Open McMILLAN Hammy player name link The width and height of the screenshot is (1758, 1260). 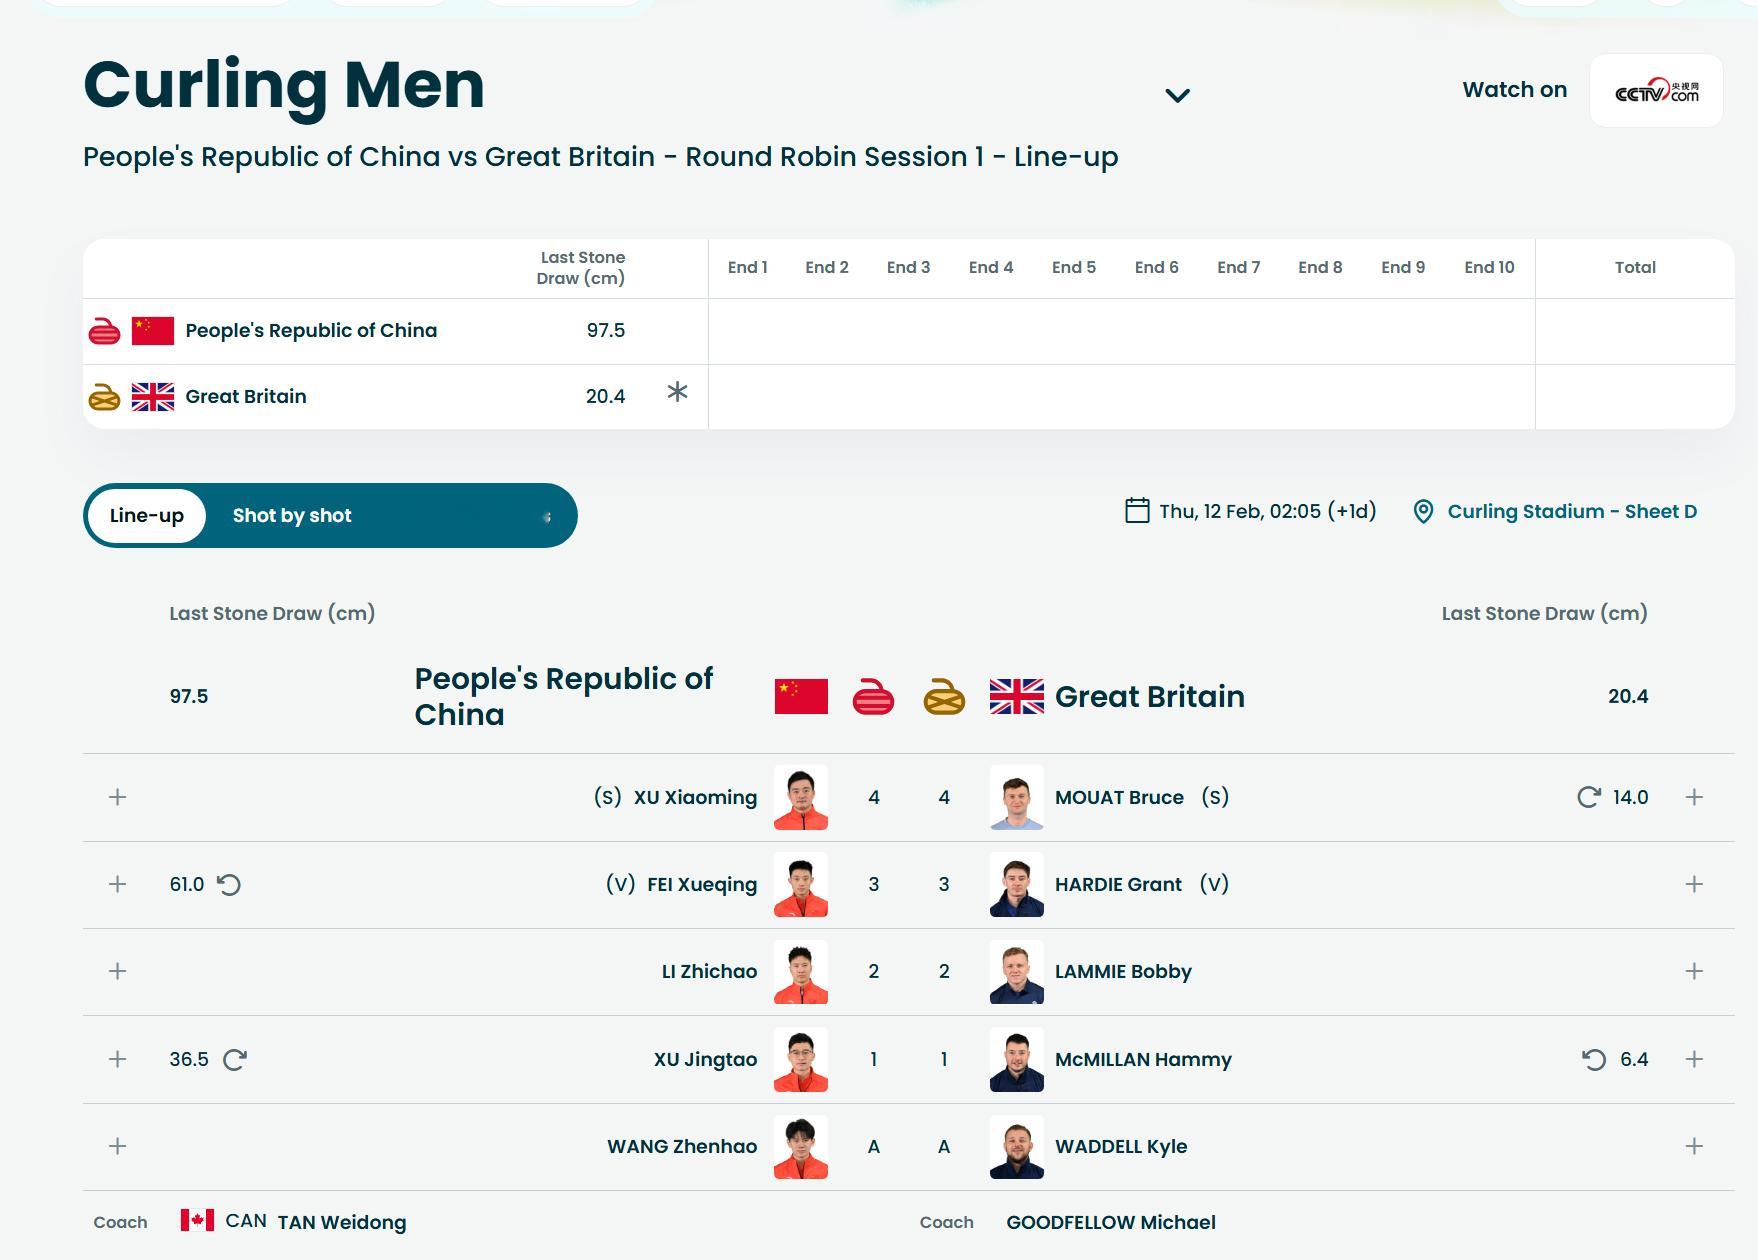1143,1059
